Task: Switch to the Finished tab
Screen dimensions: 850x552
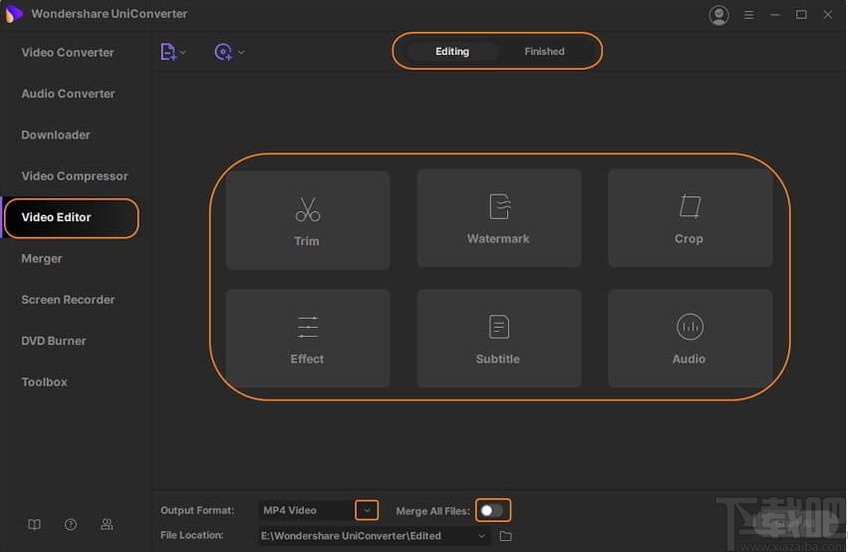Action: pyautogui.click(x=544, y=52)
